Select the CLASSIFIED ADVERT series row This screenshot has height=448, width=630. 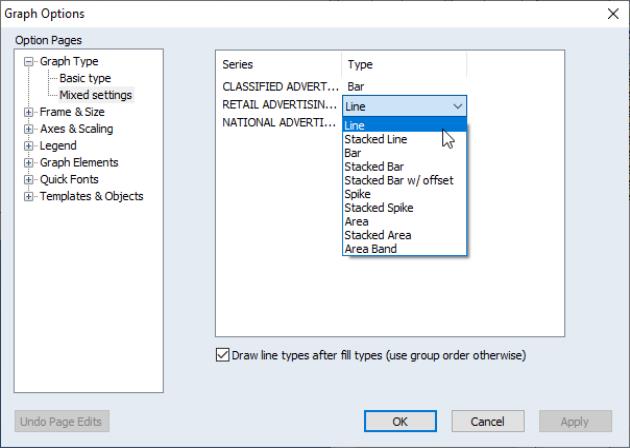(280, 87)
